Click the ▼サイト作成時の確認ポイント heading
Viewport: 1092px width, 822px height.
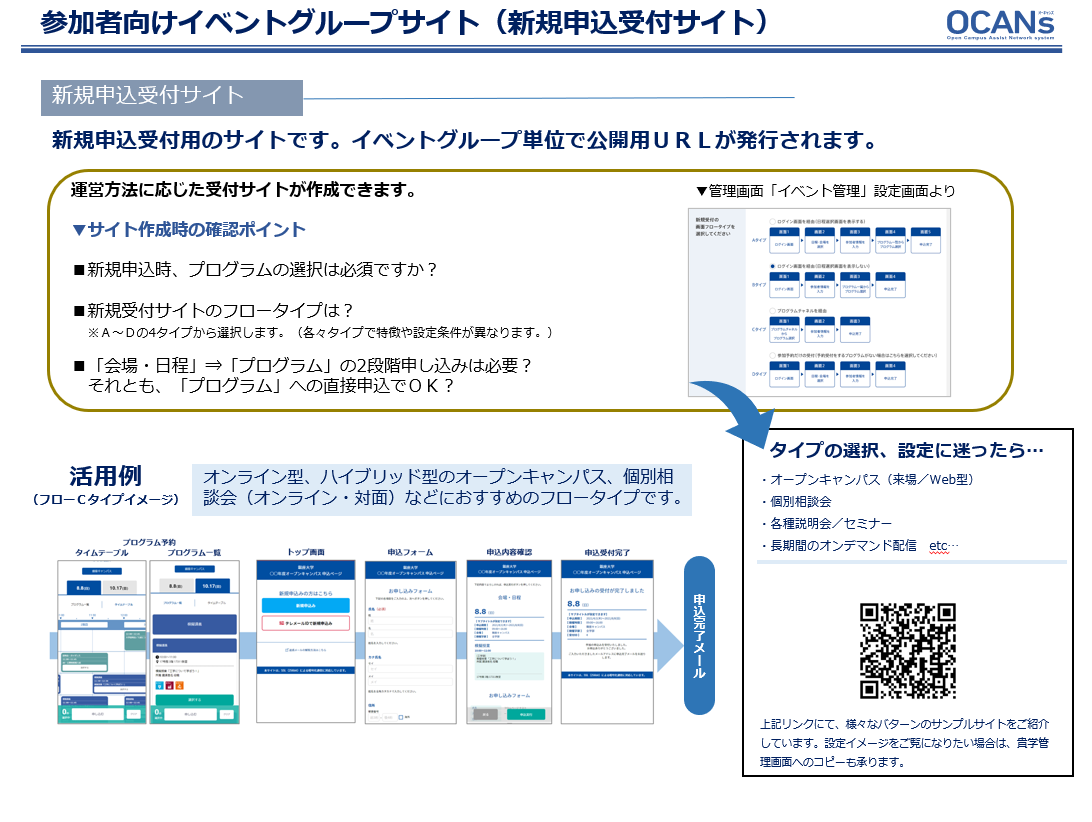coord(189,229)
